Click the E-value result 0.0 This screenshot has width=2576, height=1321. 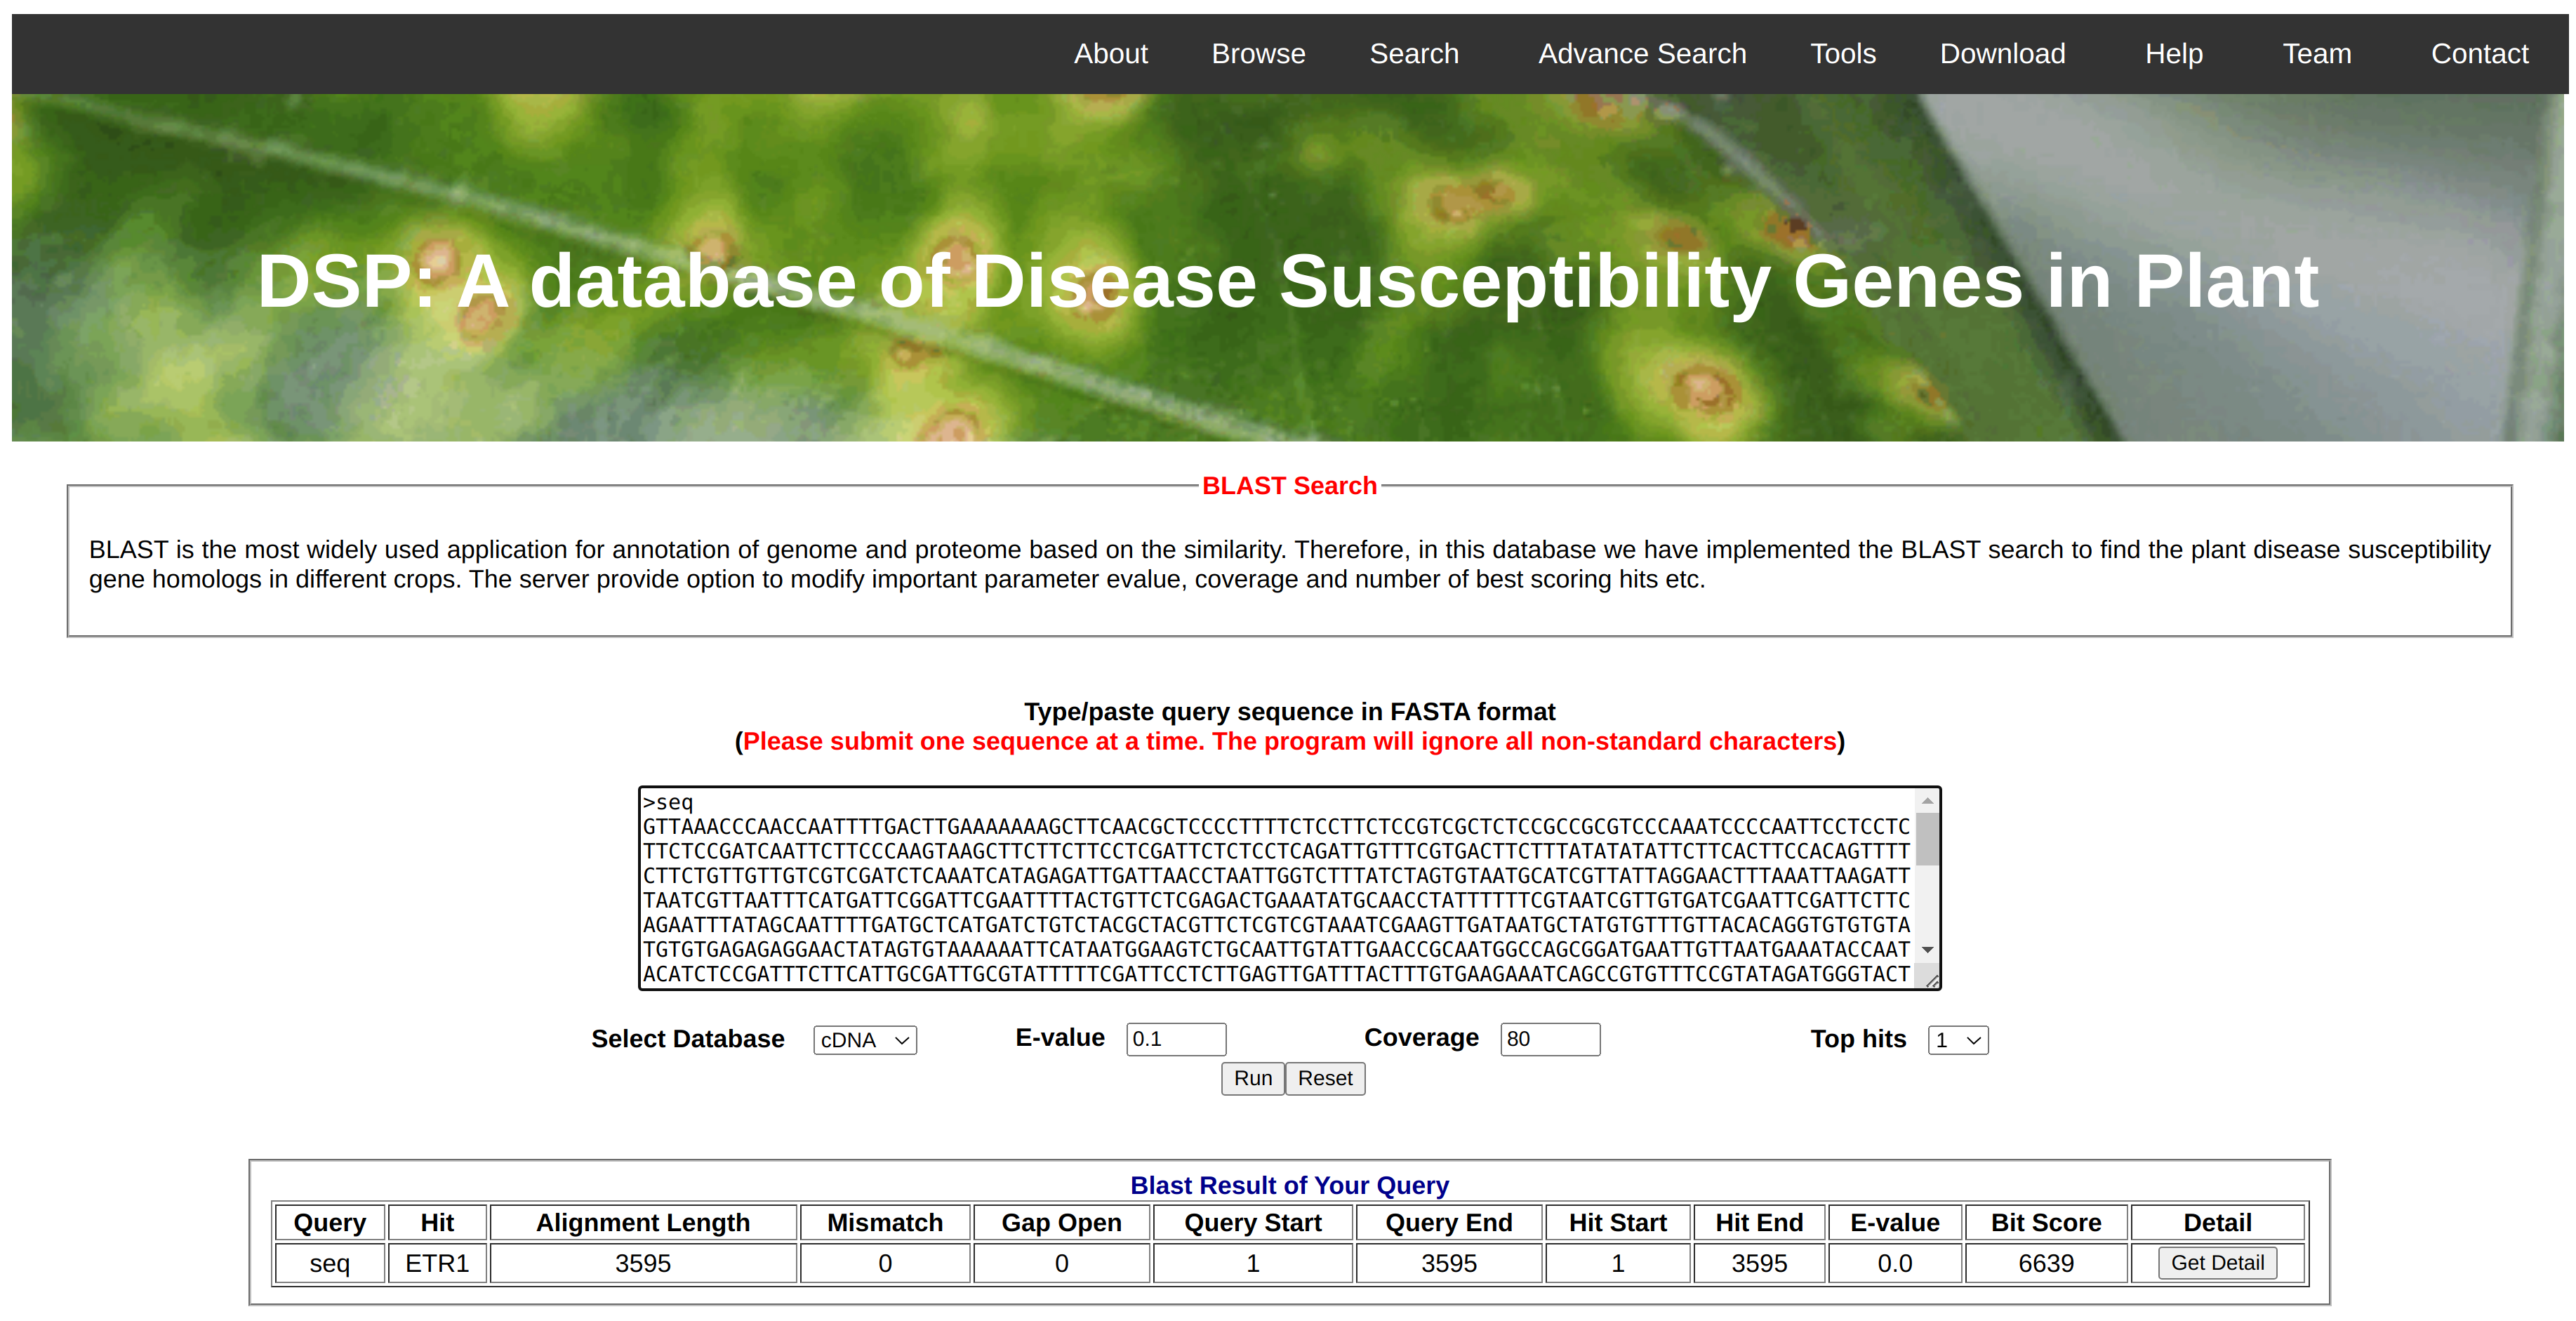point(1894,1263)
